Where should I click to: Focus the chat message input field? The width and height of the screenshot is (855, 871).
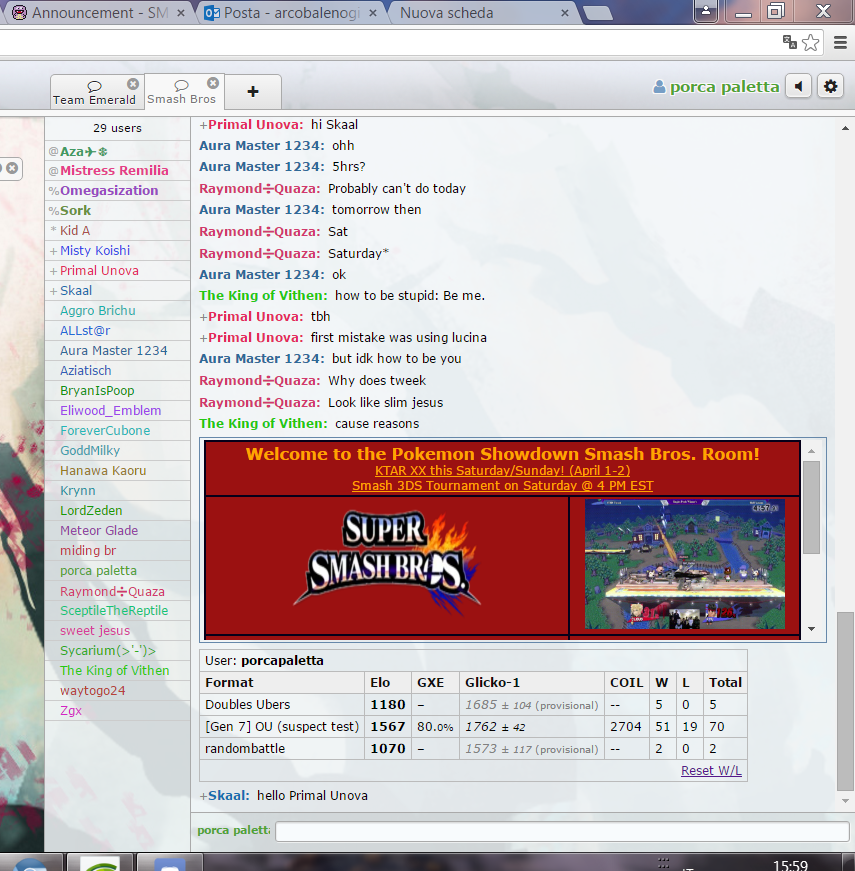click(562, 831)
